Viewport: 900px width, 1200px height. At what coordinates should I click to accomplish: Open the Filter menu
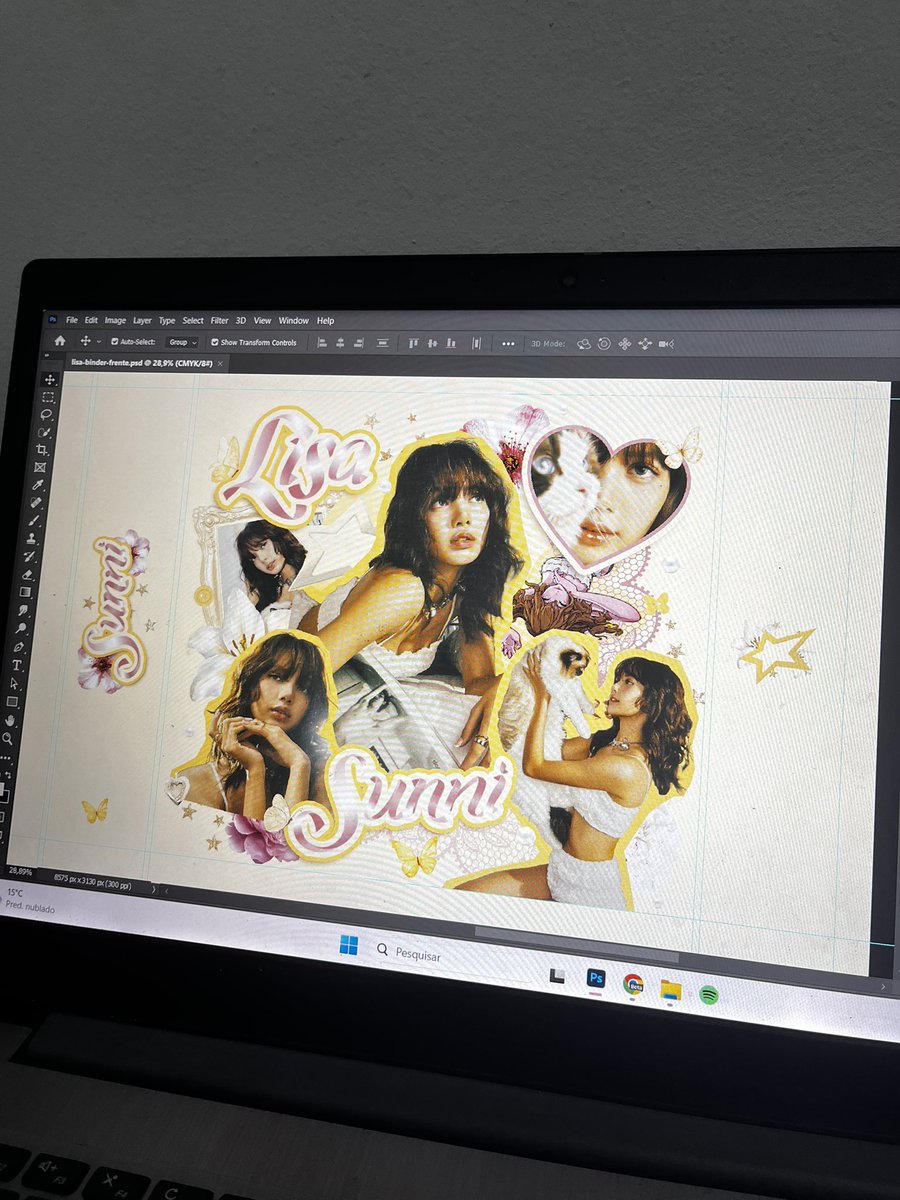click(220, 321)
